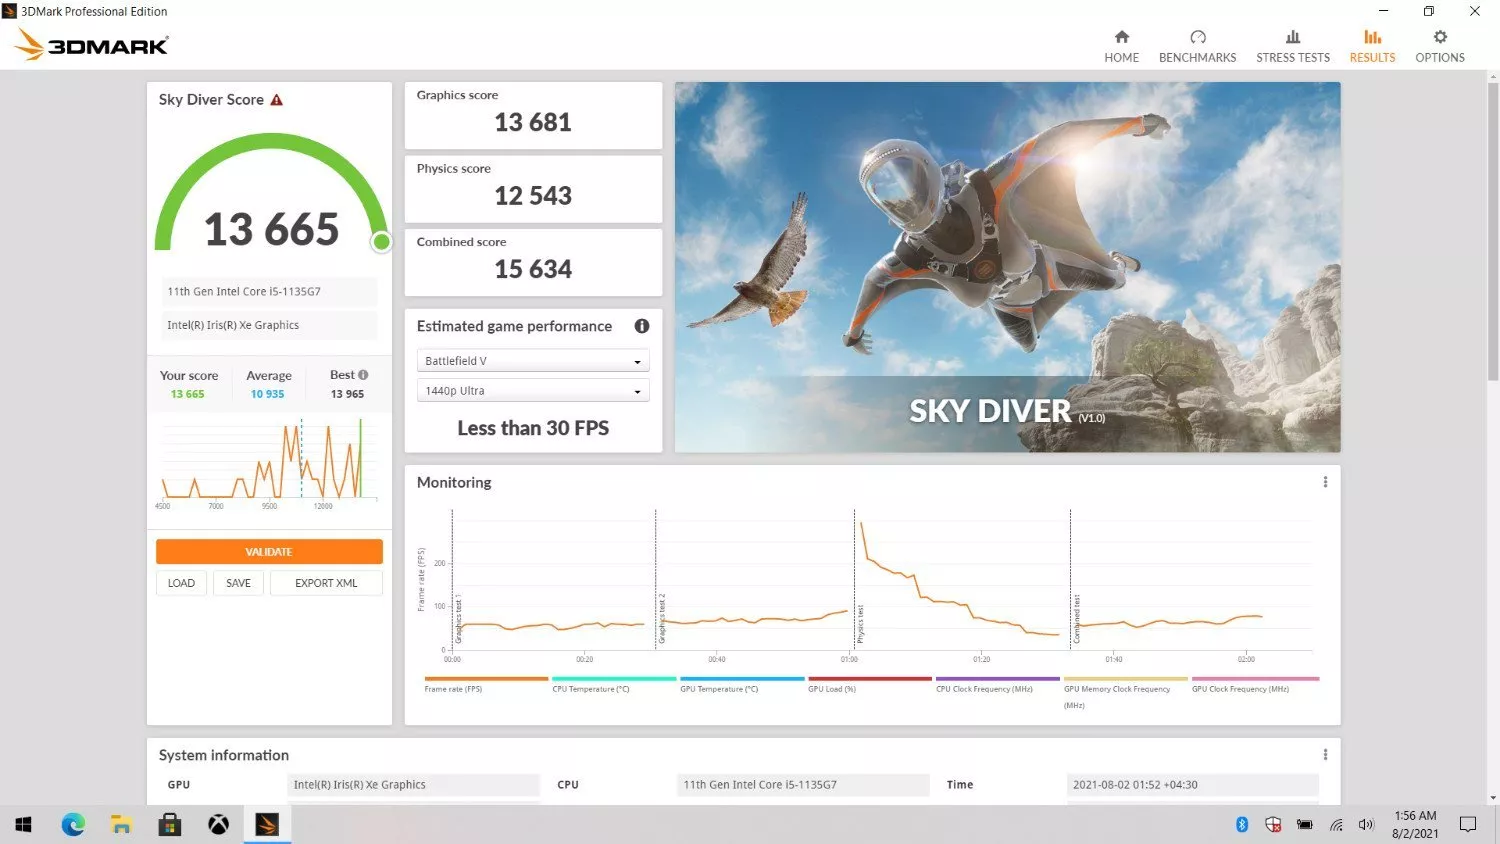This screenshot has height=844, width=1500.
Task: Click the Physics score 12 543 value
Action: [533, 196]
